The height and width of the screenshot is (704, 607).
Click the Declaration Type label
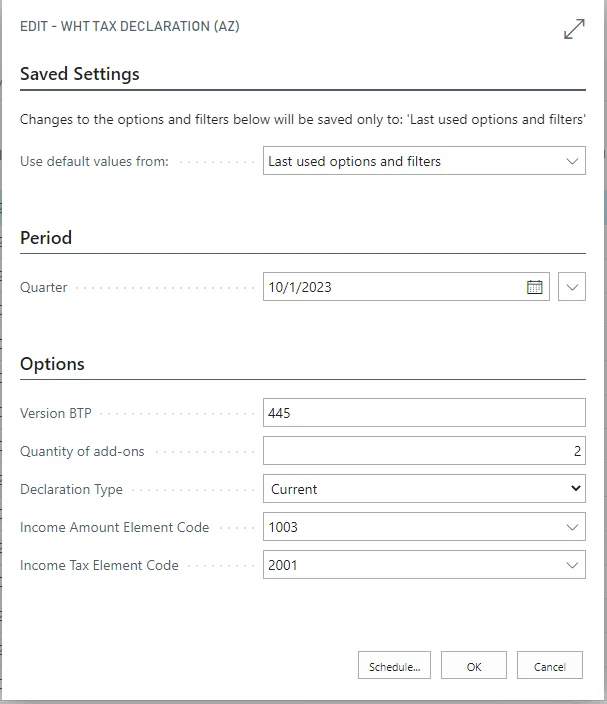pyautogui.click(x=72, y=490)
